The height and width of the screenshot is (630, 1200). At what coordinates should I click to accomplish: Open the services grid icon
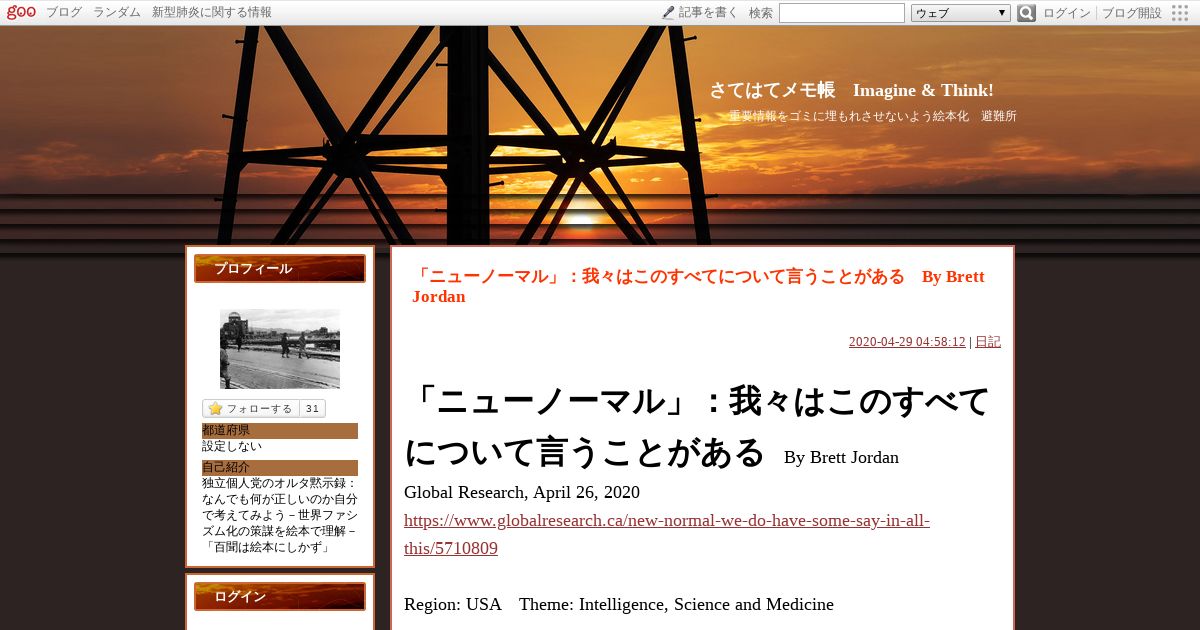1181,13
